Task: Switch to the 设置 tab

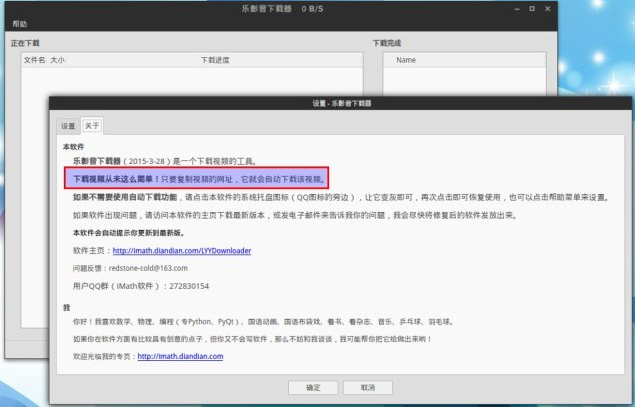Action: pyautogui.click(x=68, y=126)
